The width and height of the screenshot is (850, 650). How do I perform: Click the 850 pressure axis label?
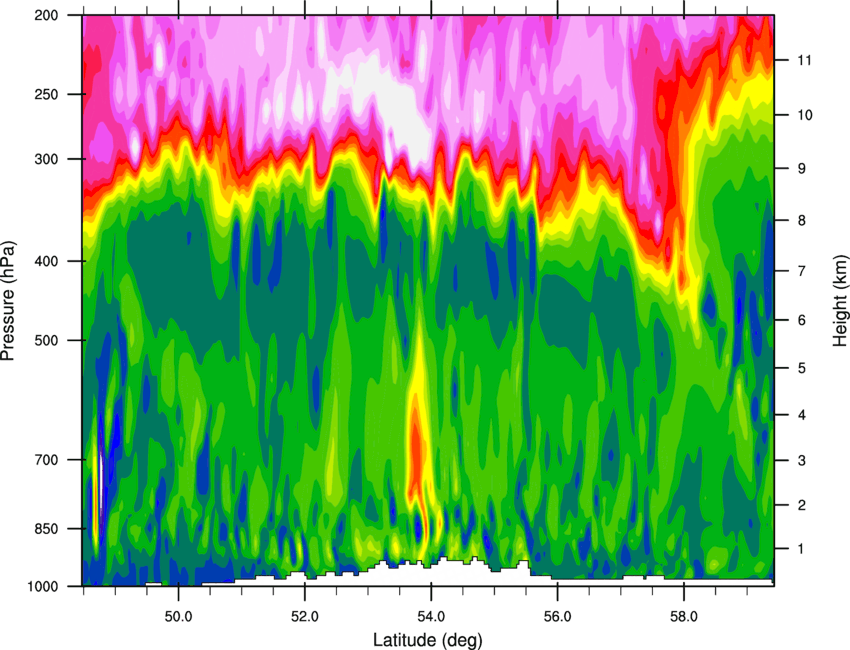pyautogui.click(x=46, y=529)
